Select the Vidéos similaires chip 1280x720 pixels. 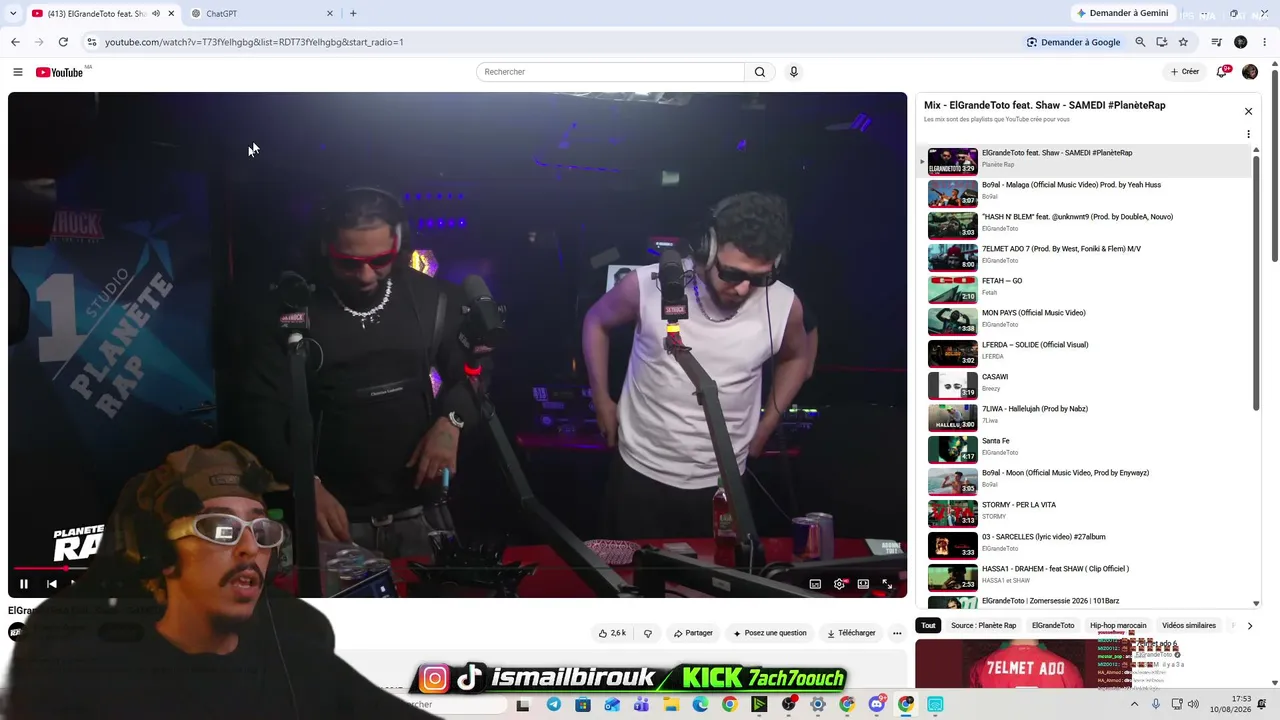pos(1190,626)
